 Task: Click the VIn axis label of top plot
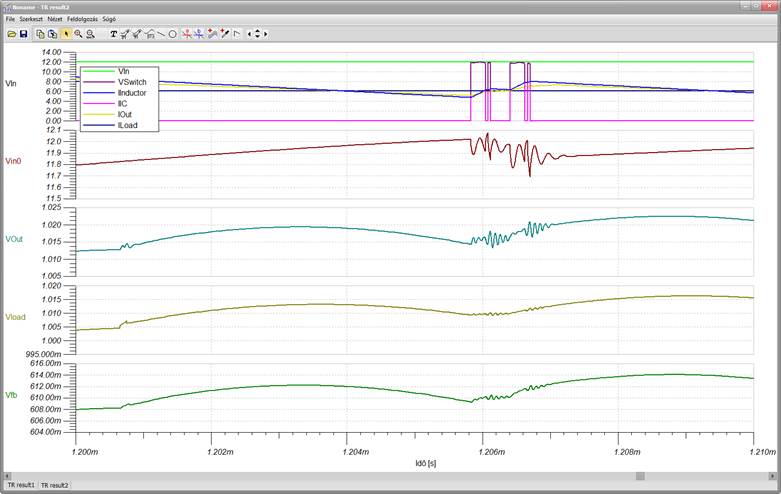[10, 83]
